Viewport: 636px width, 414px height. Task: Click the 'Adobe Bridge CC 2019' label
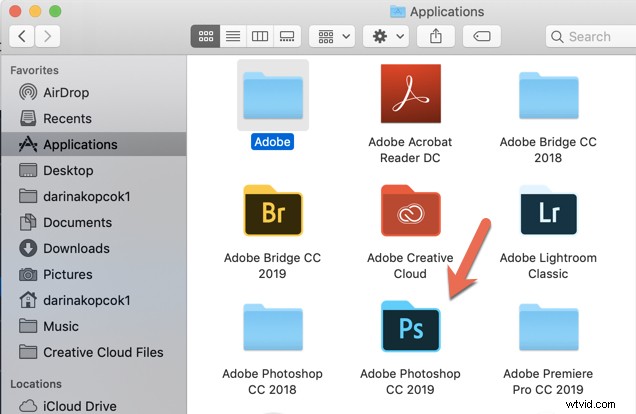click(x=272, y=266)
